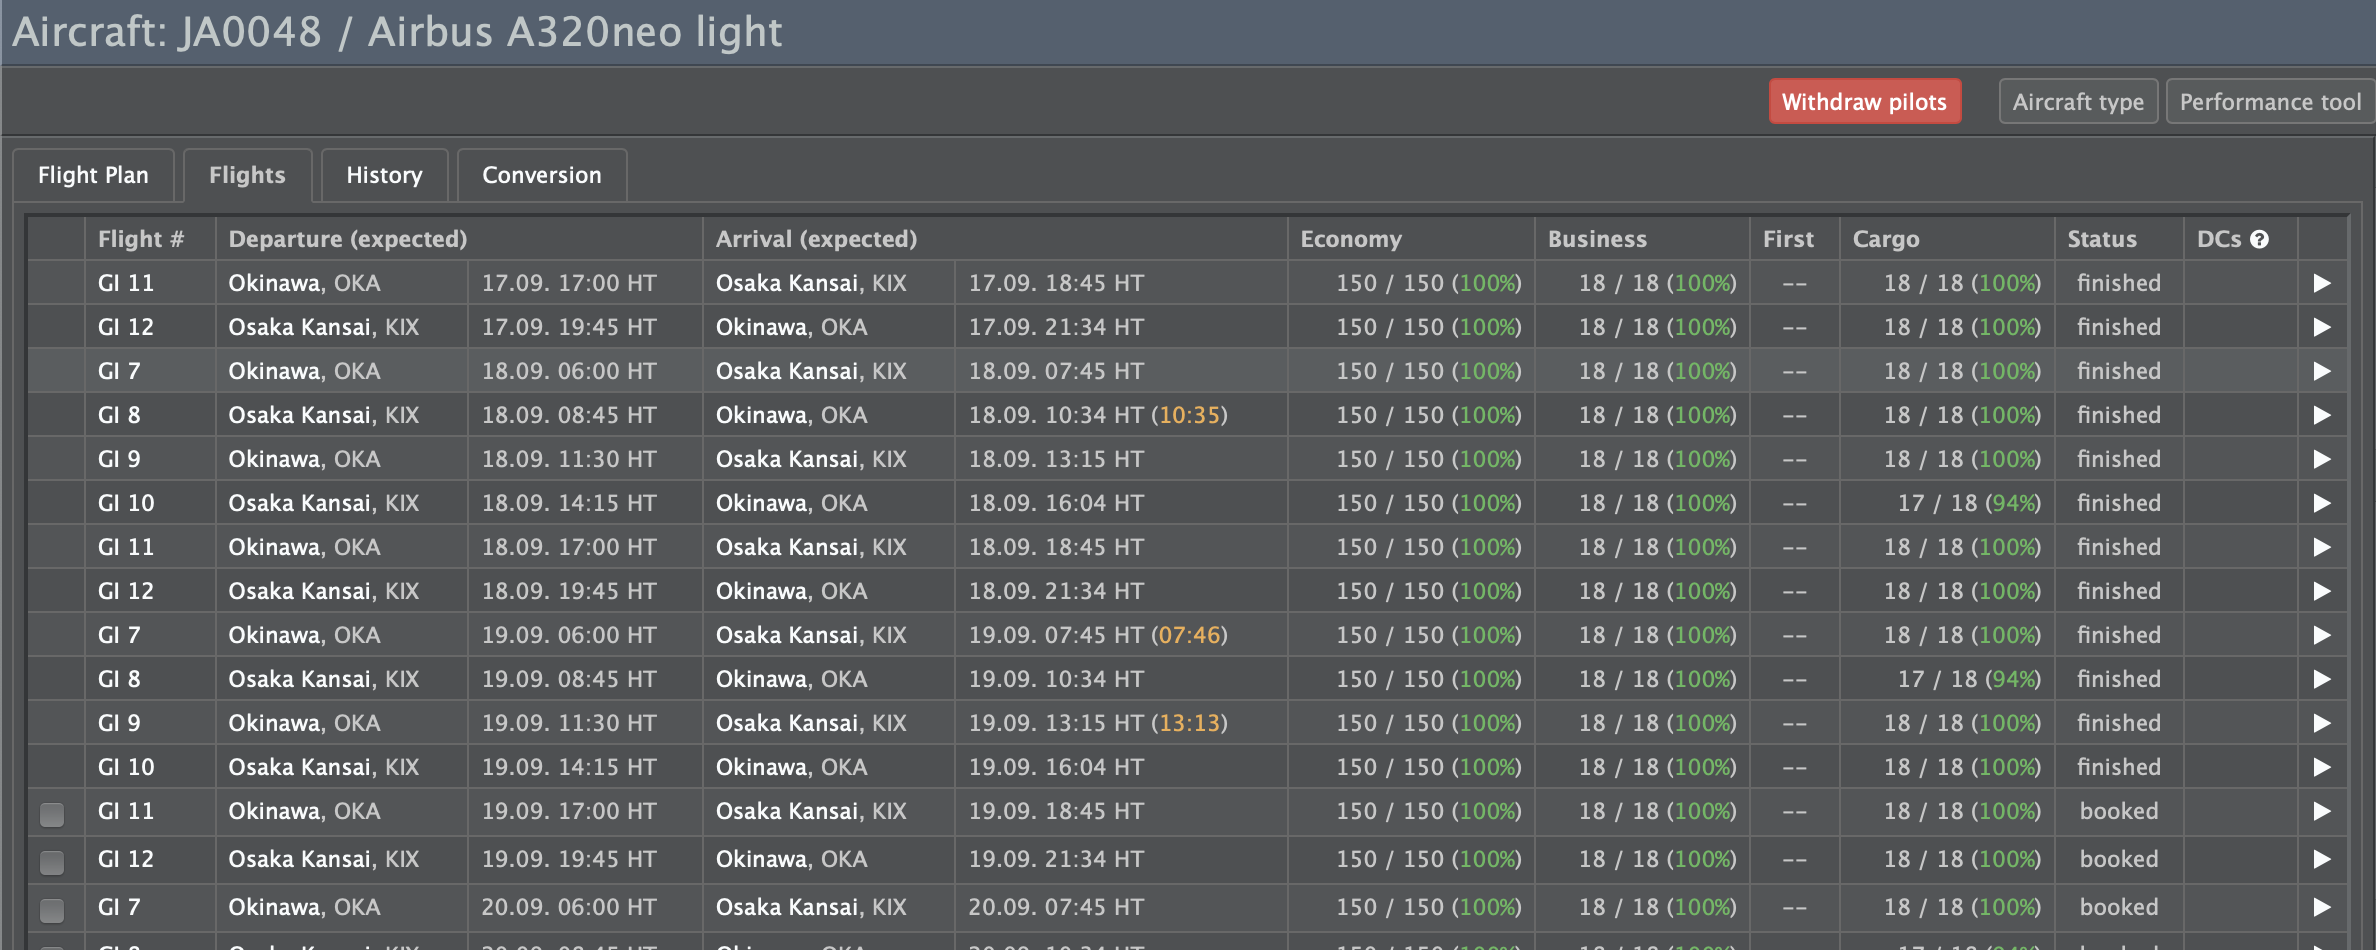Switch to the Flight Plan tab

pos(93,176)
